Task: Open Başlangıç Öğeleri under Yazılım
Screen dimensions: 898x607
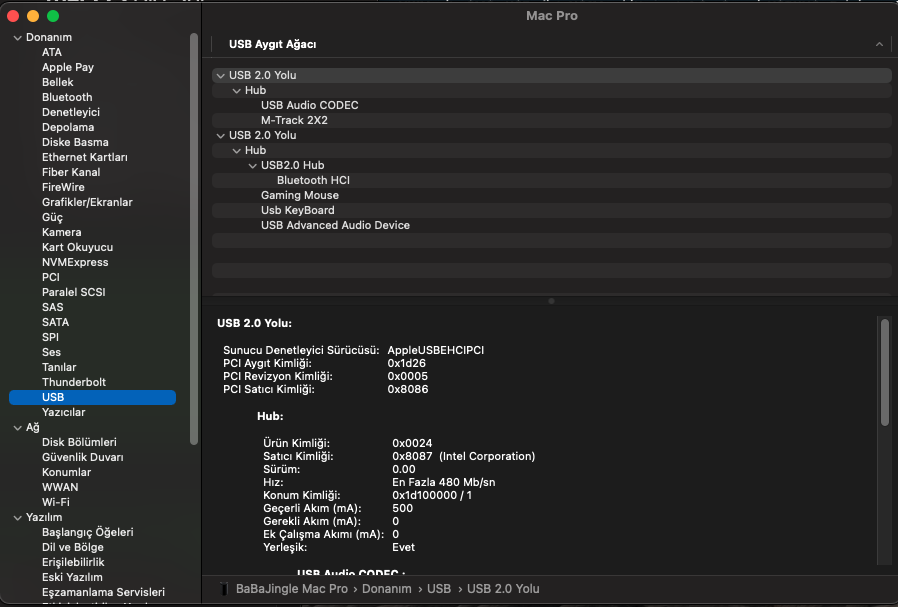Action: pyautogui.click(x=88, y=532)
